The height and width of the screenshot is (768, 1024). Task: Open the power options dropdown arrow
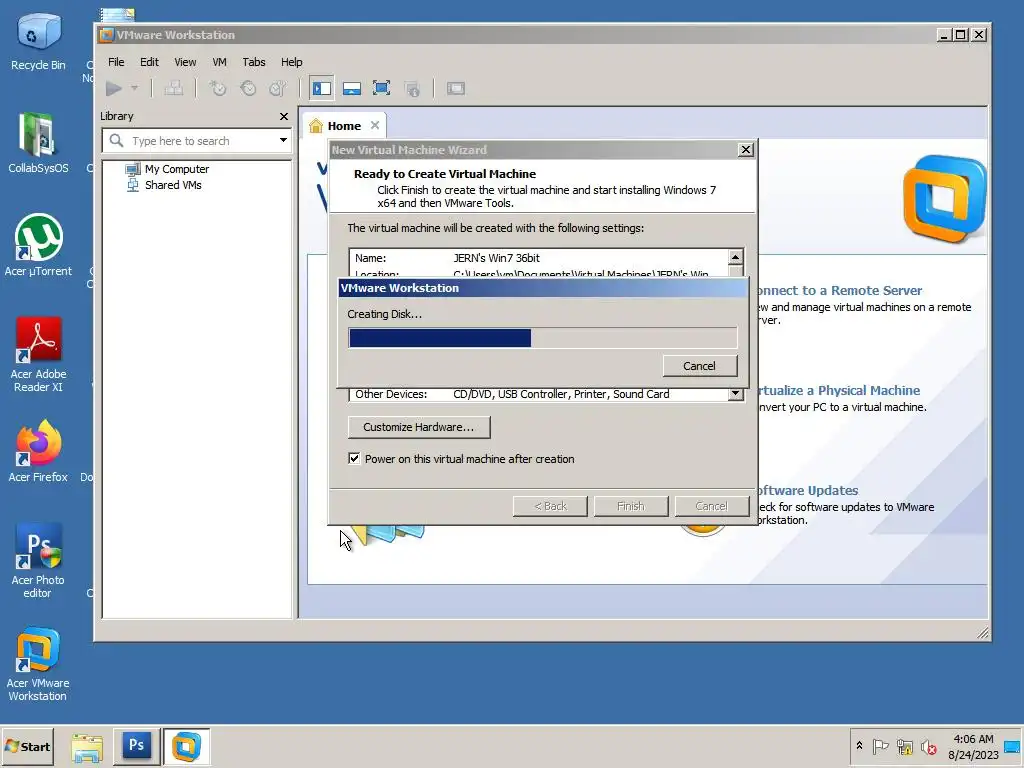(x=135, y=88)
